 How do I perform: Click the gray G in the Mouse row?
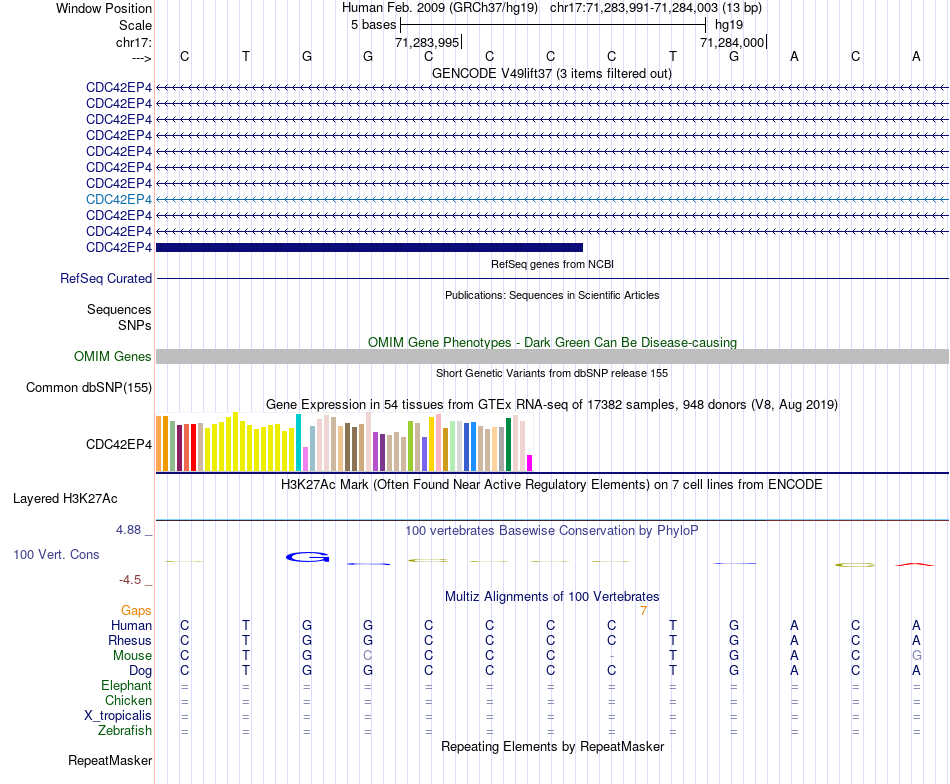(916, 656)
